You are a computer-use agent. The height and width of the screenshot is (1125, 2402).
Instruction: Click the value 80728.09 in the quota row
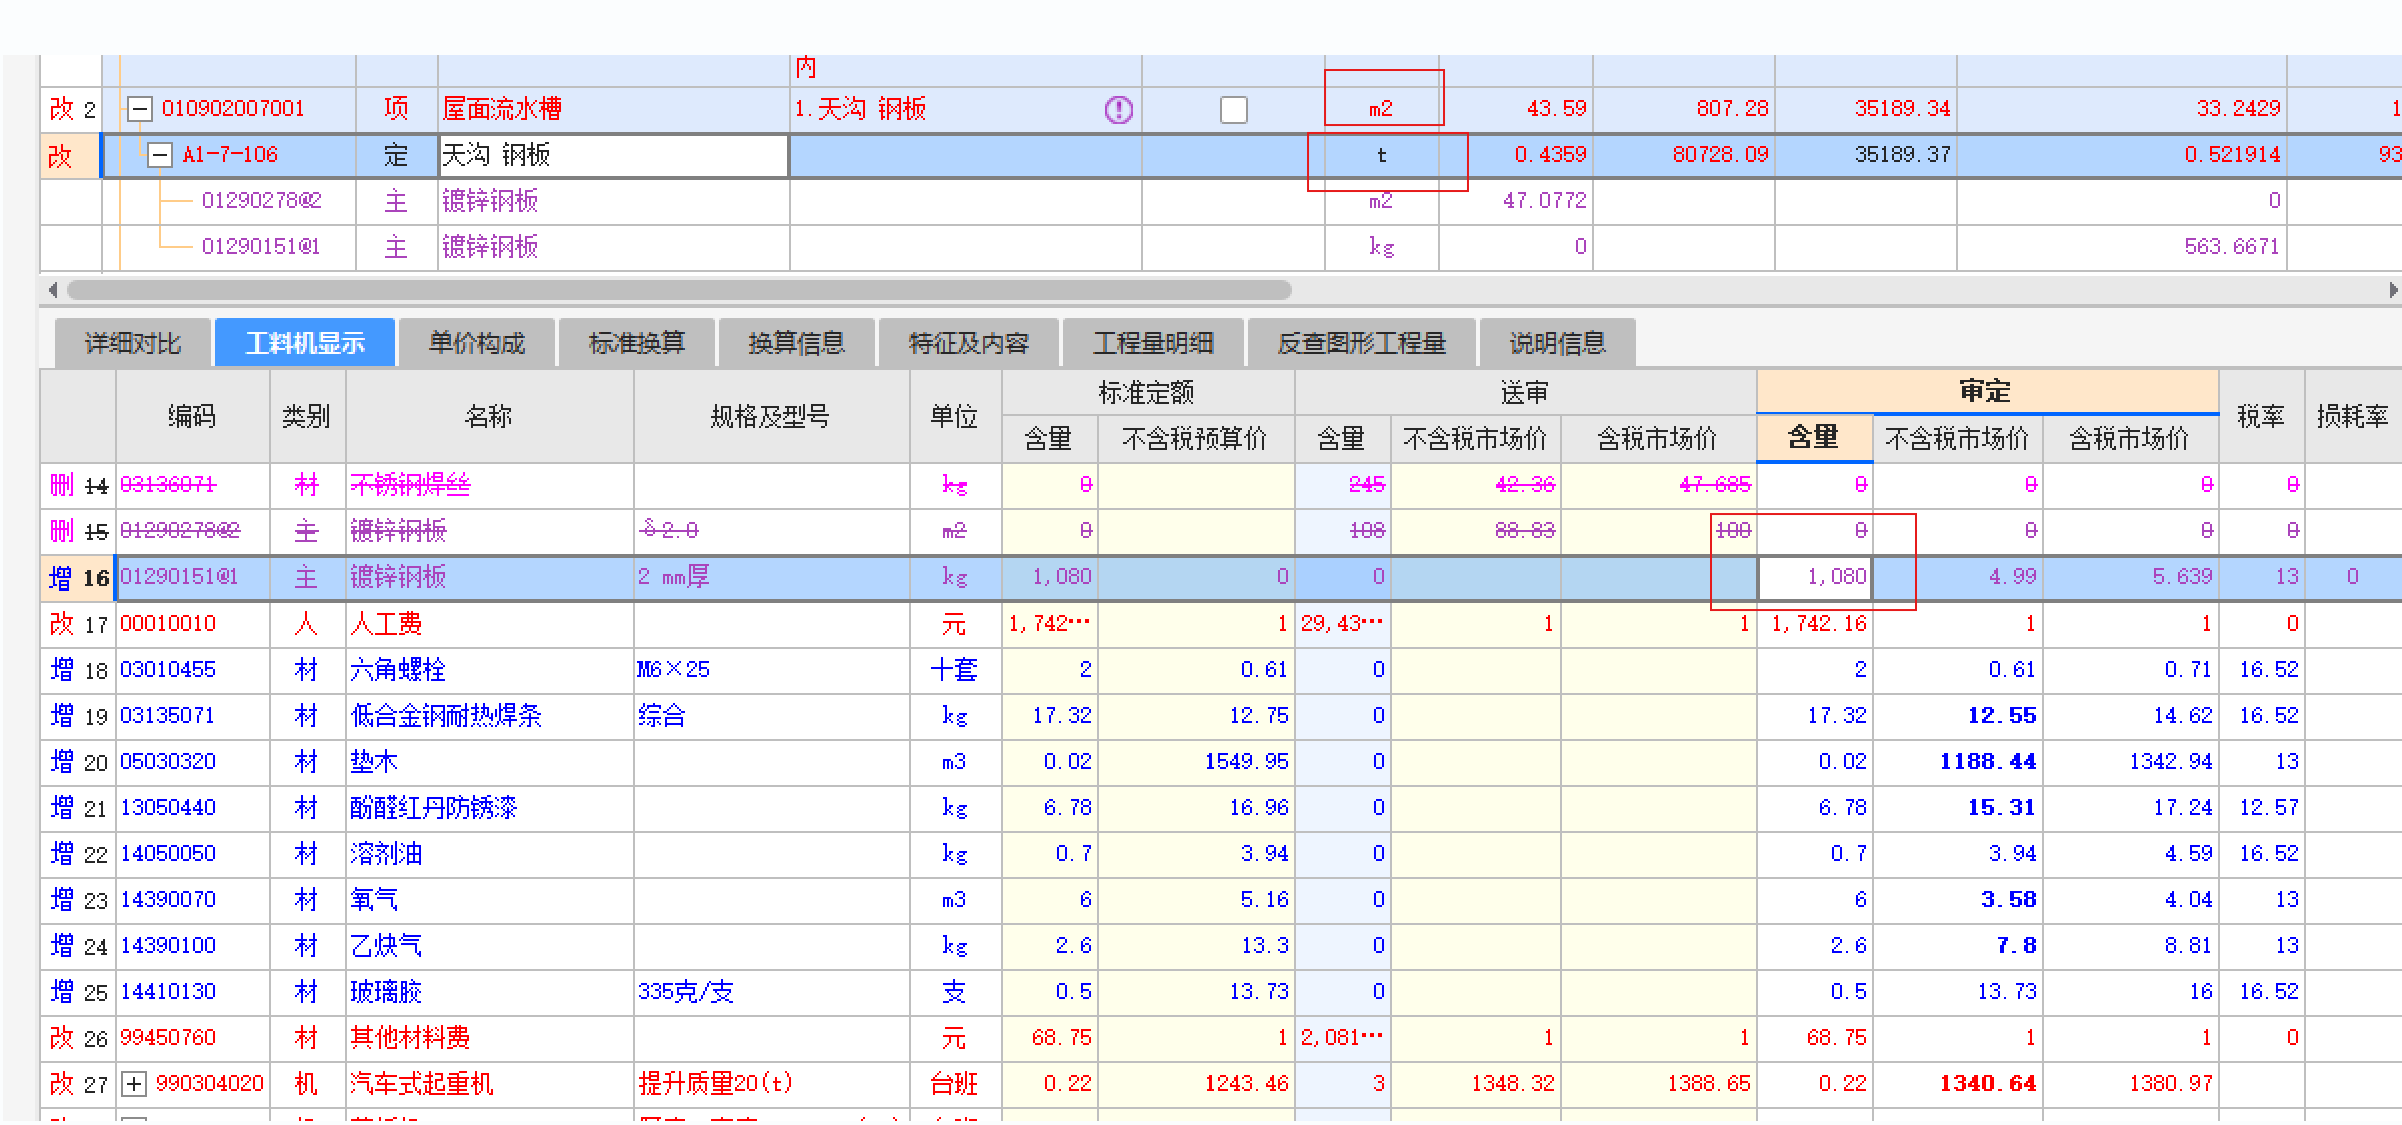[x=1720, y=155]
